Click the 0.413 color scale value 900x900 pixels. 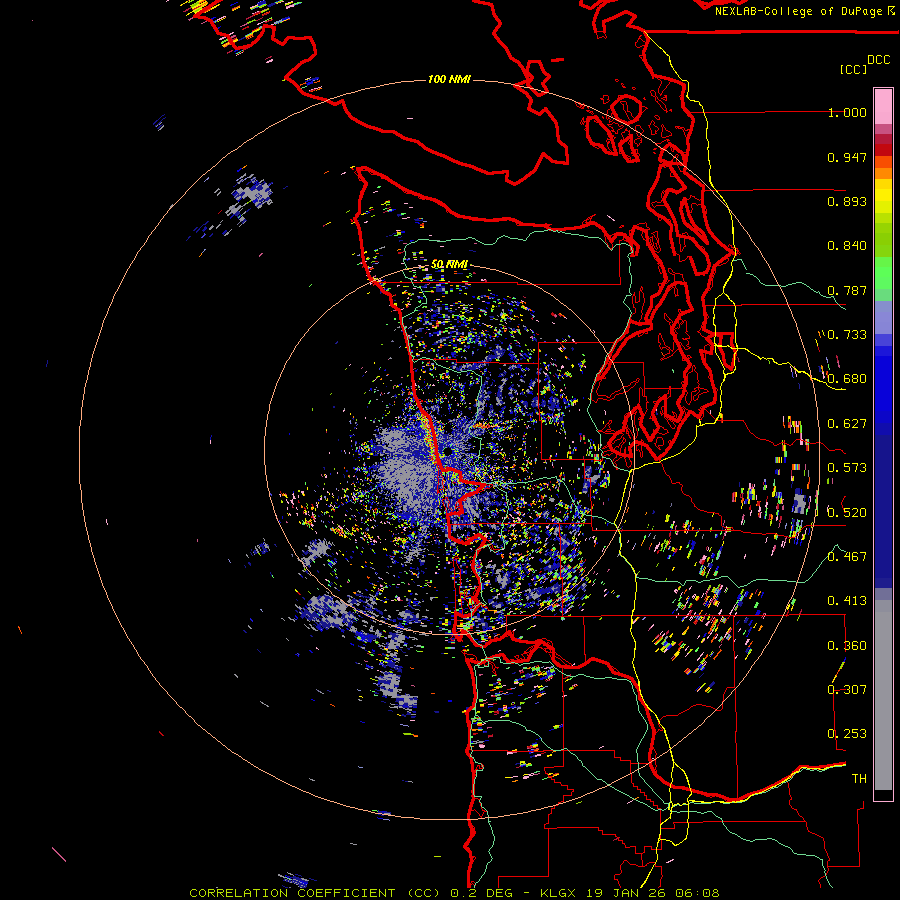click(847, 601)
